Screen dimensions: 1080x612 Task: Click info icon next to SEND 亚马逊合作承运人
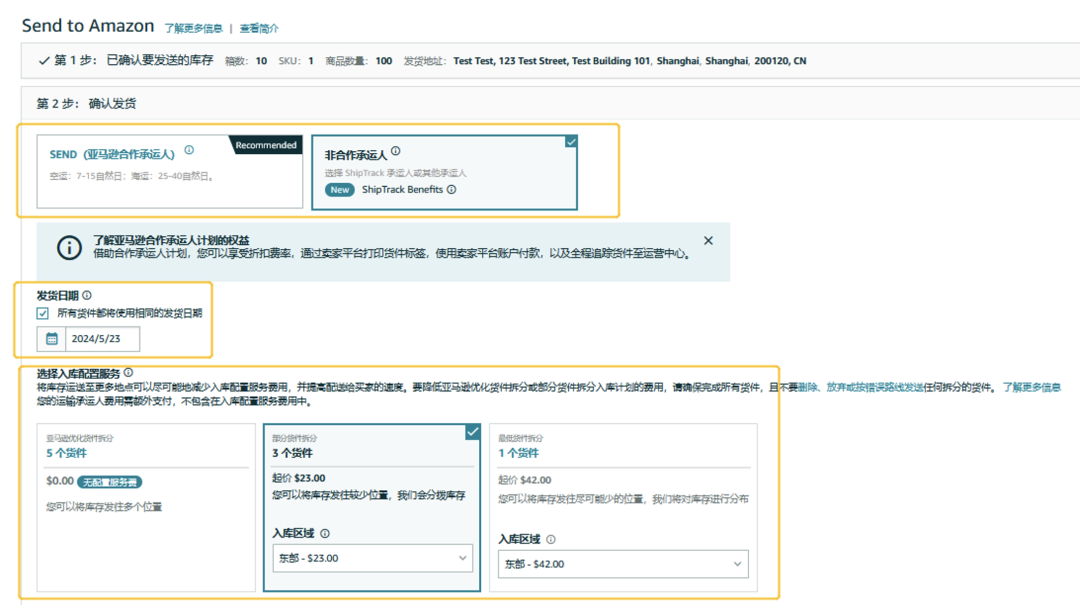[189, 151]
